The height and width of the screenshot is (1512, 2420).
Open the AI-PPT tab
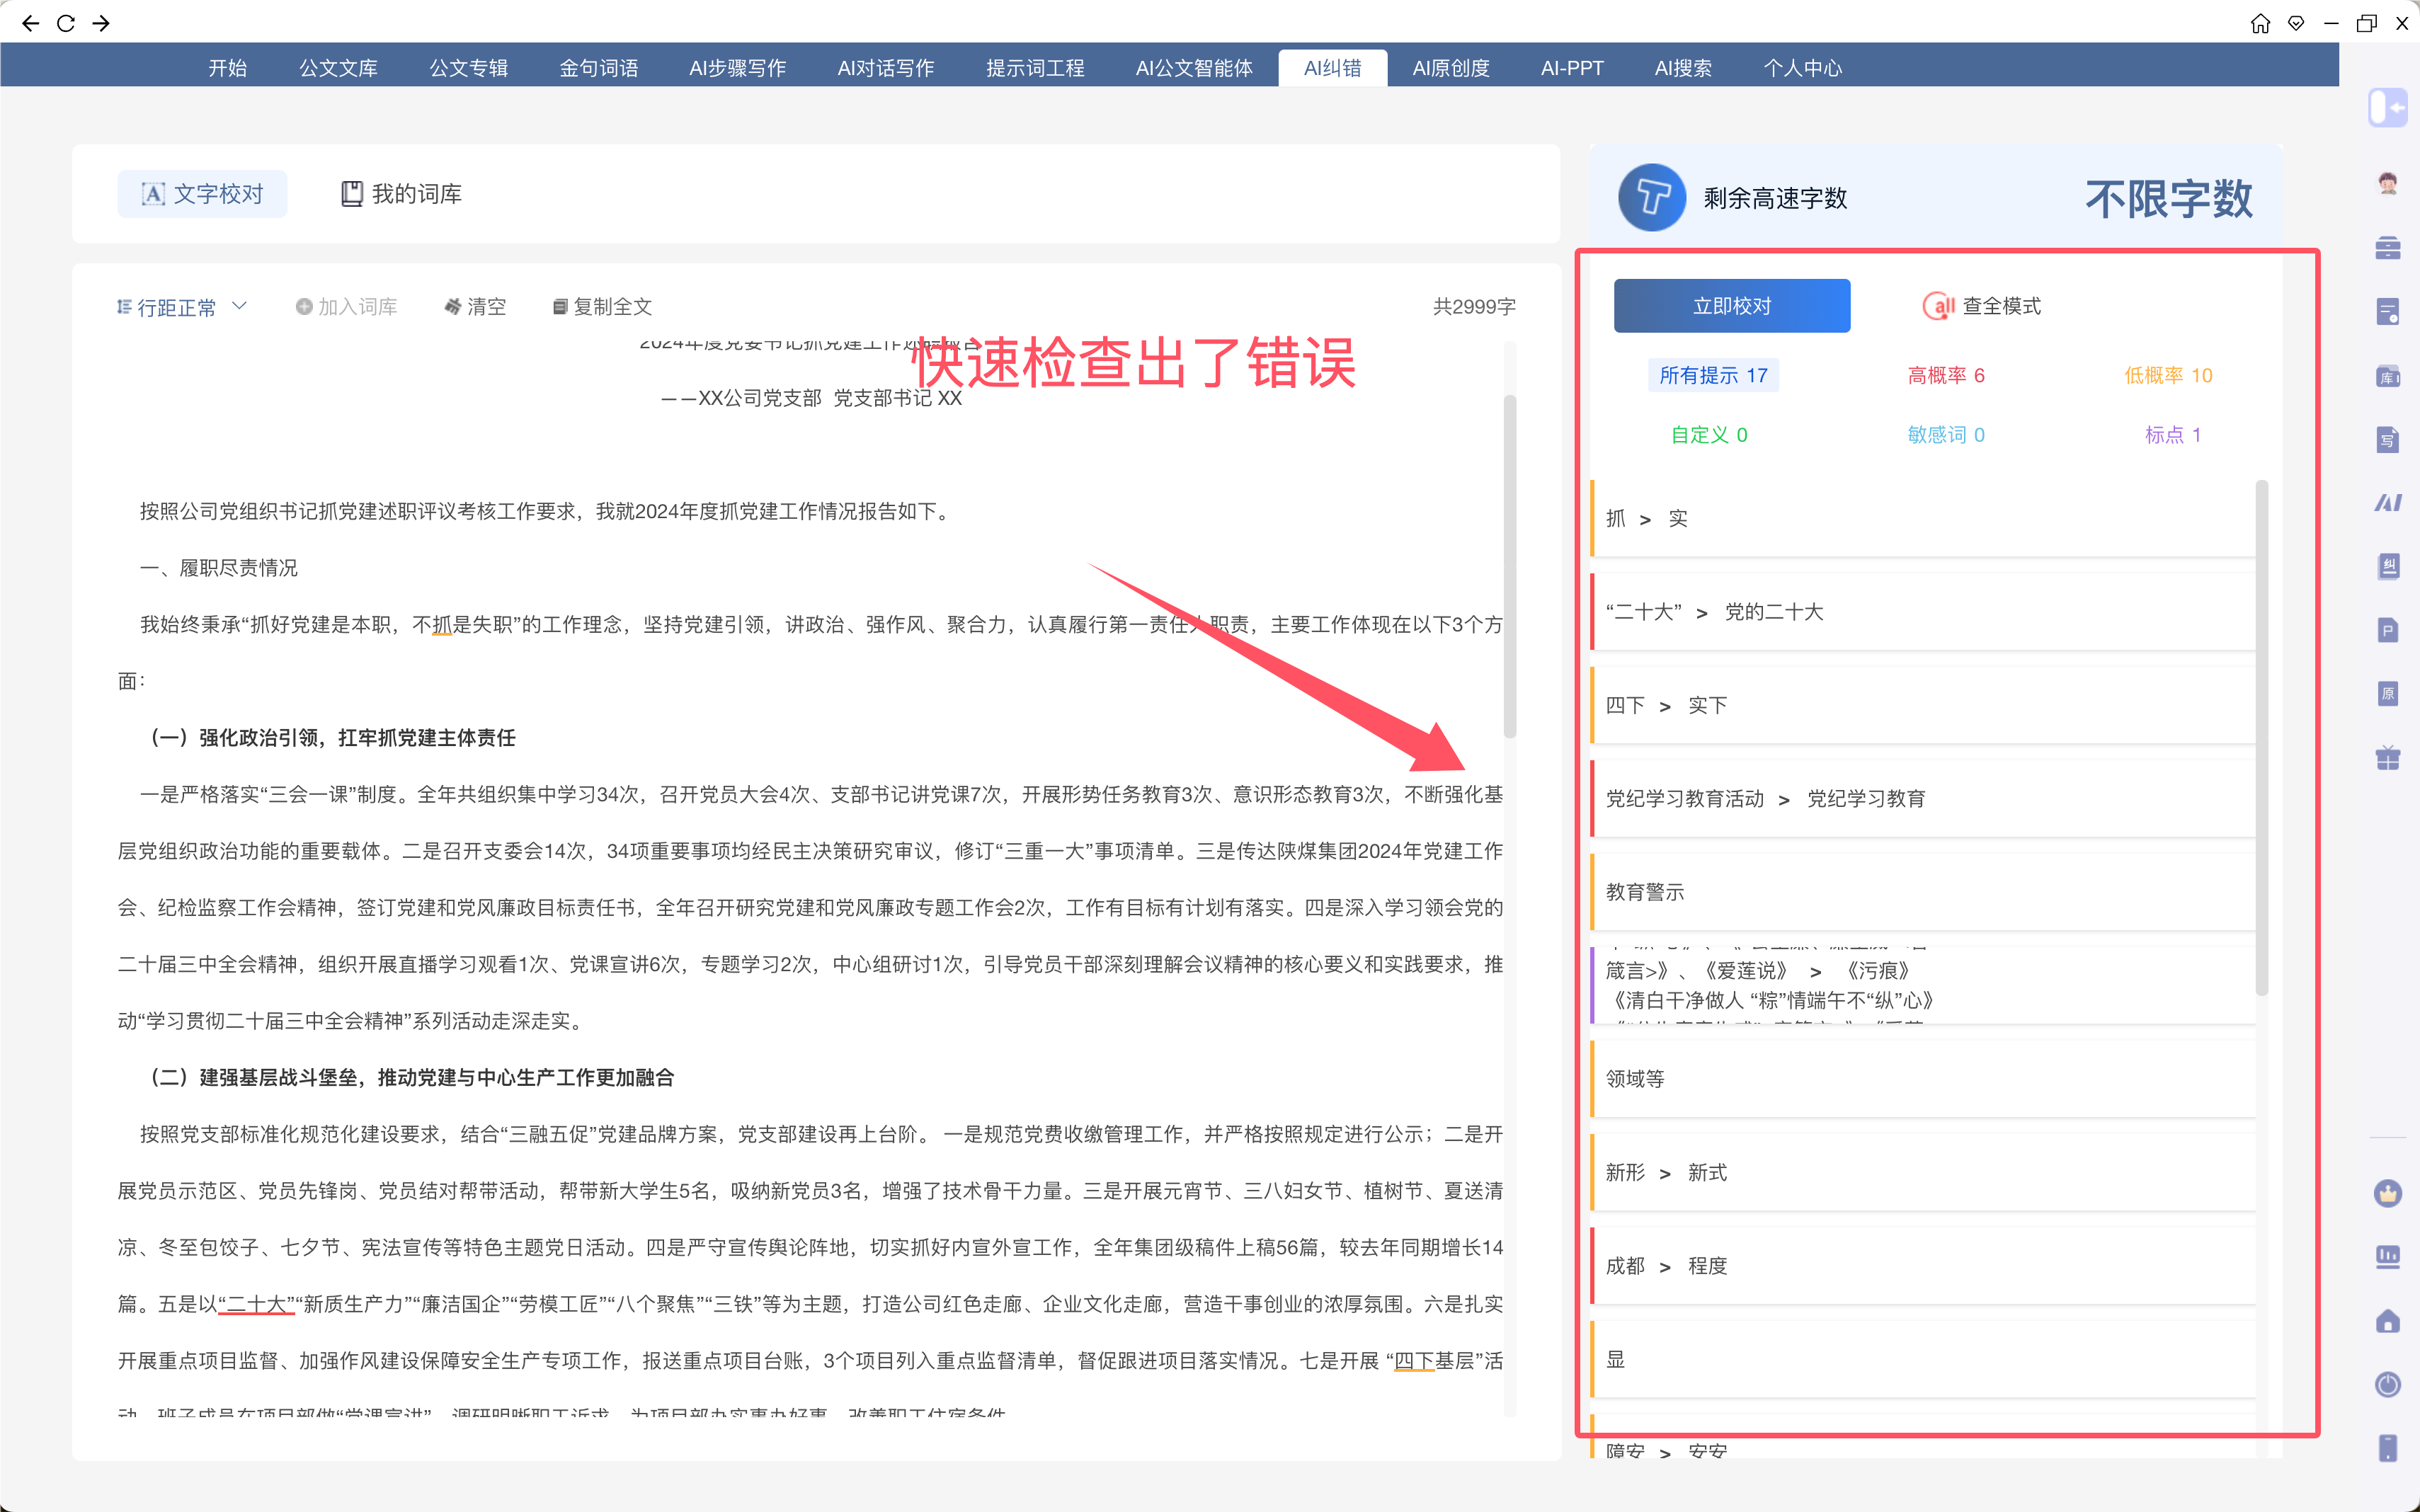[1572, 68]
